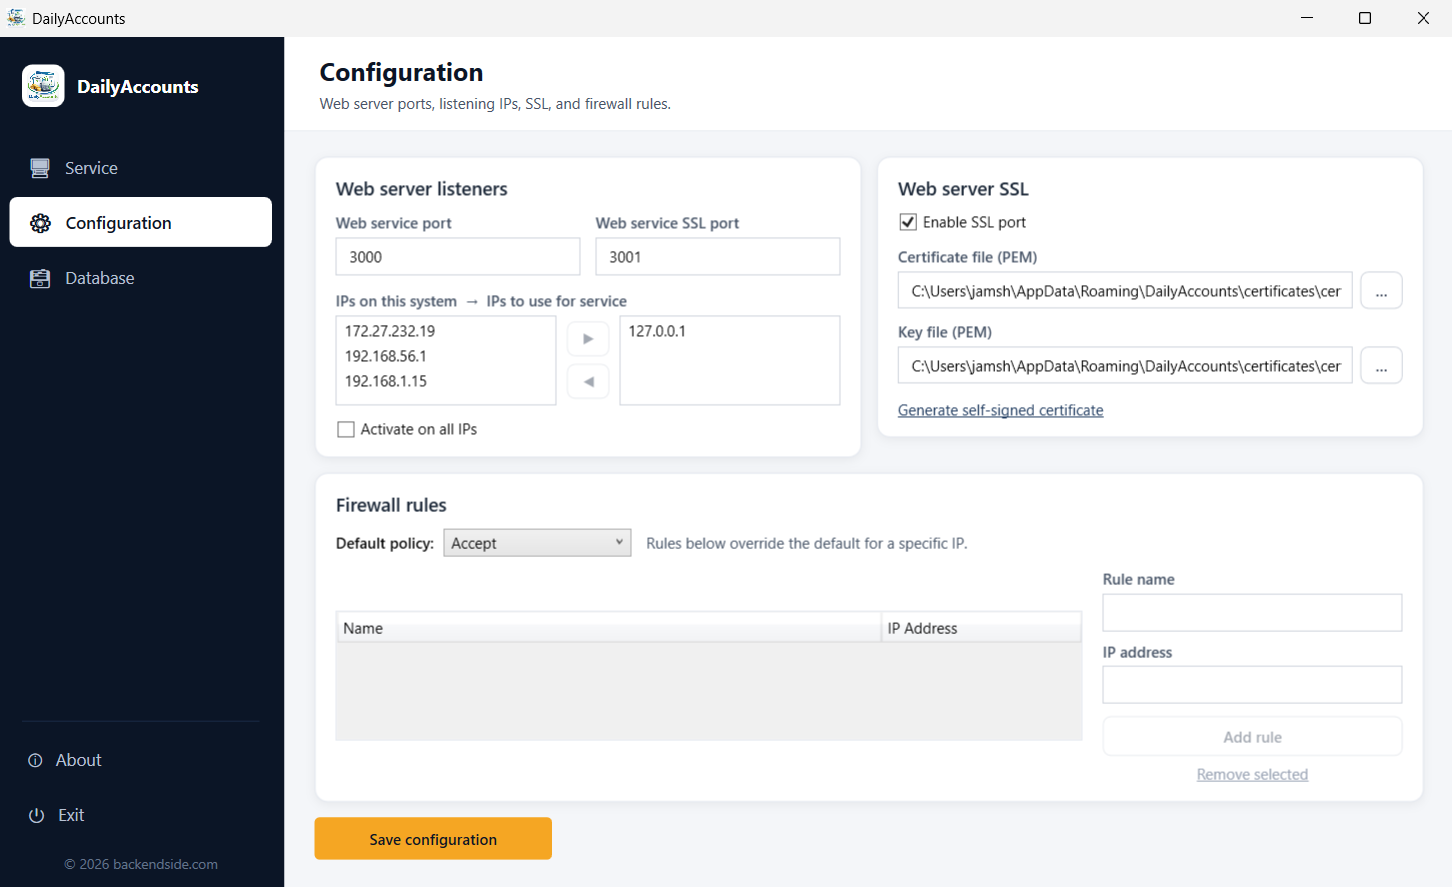Browse for the Key file
Viewport: 1452px width, 887px height.
click(1381, 366)
